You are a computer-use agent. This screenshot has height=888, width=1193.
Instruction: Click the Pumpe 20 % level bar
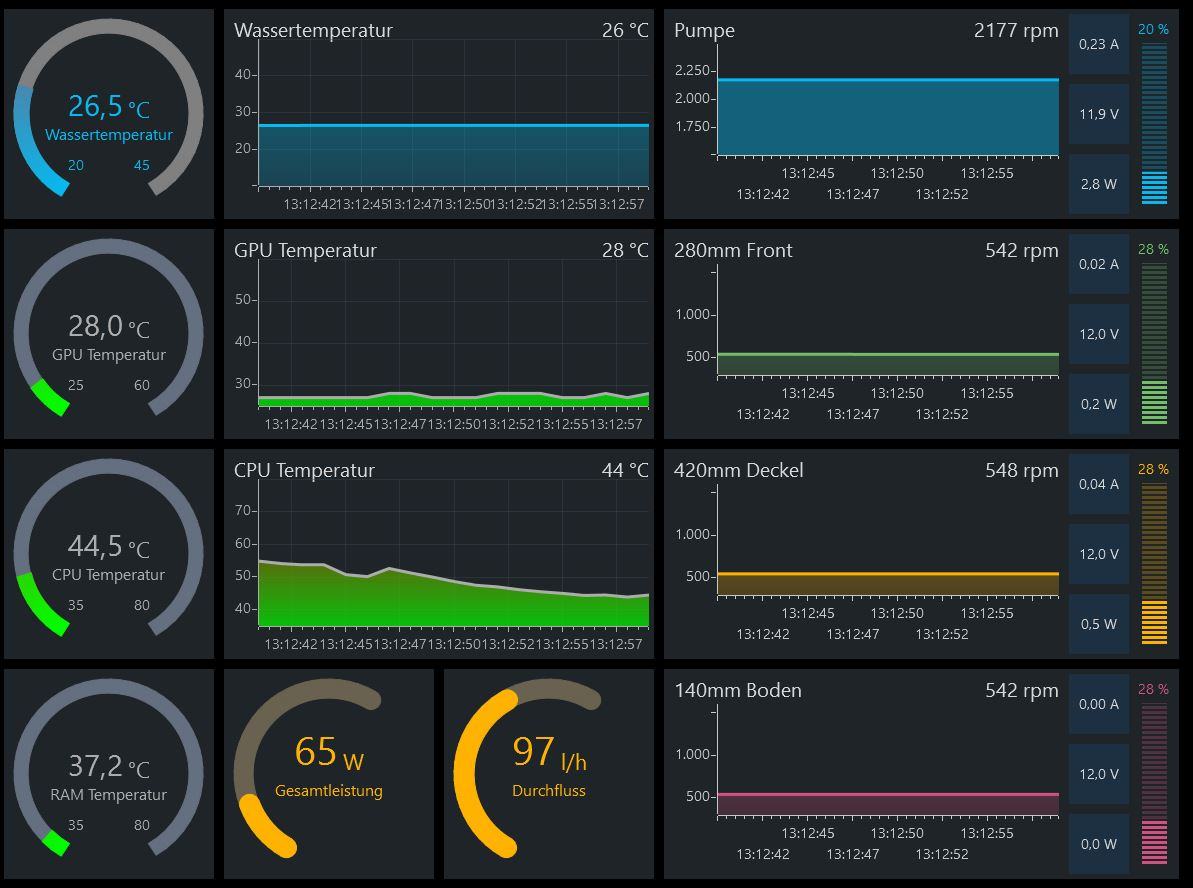pyautogui.click(x=1154, y=124)
